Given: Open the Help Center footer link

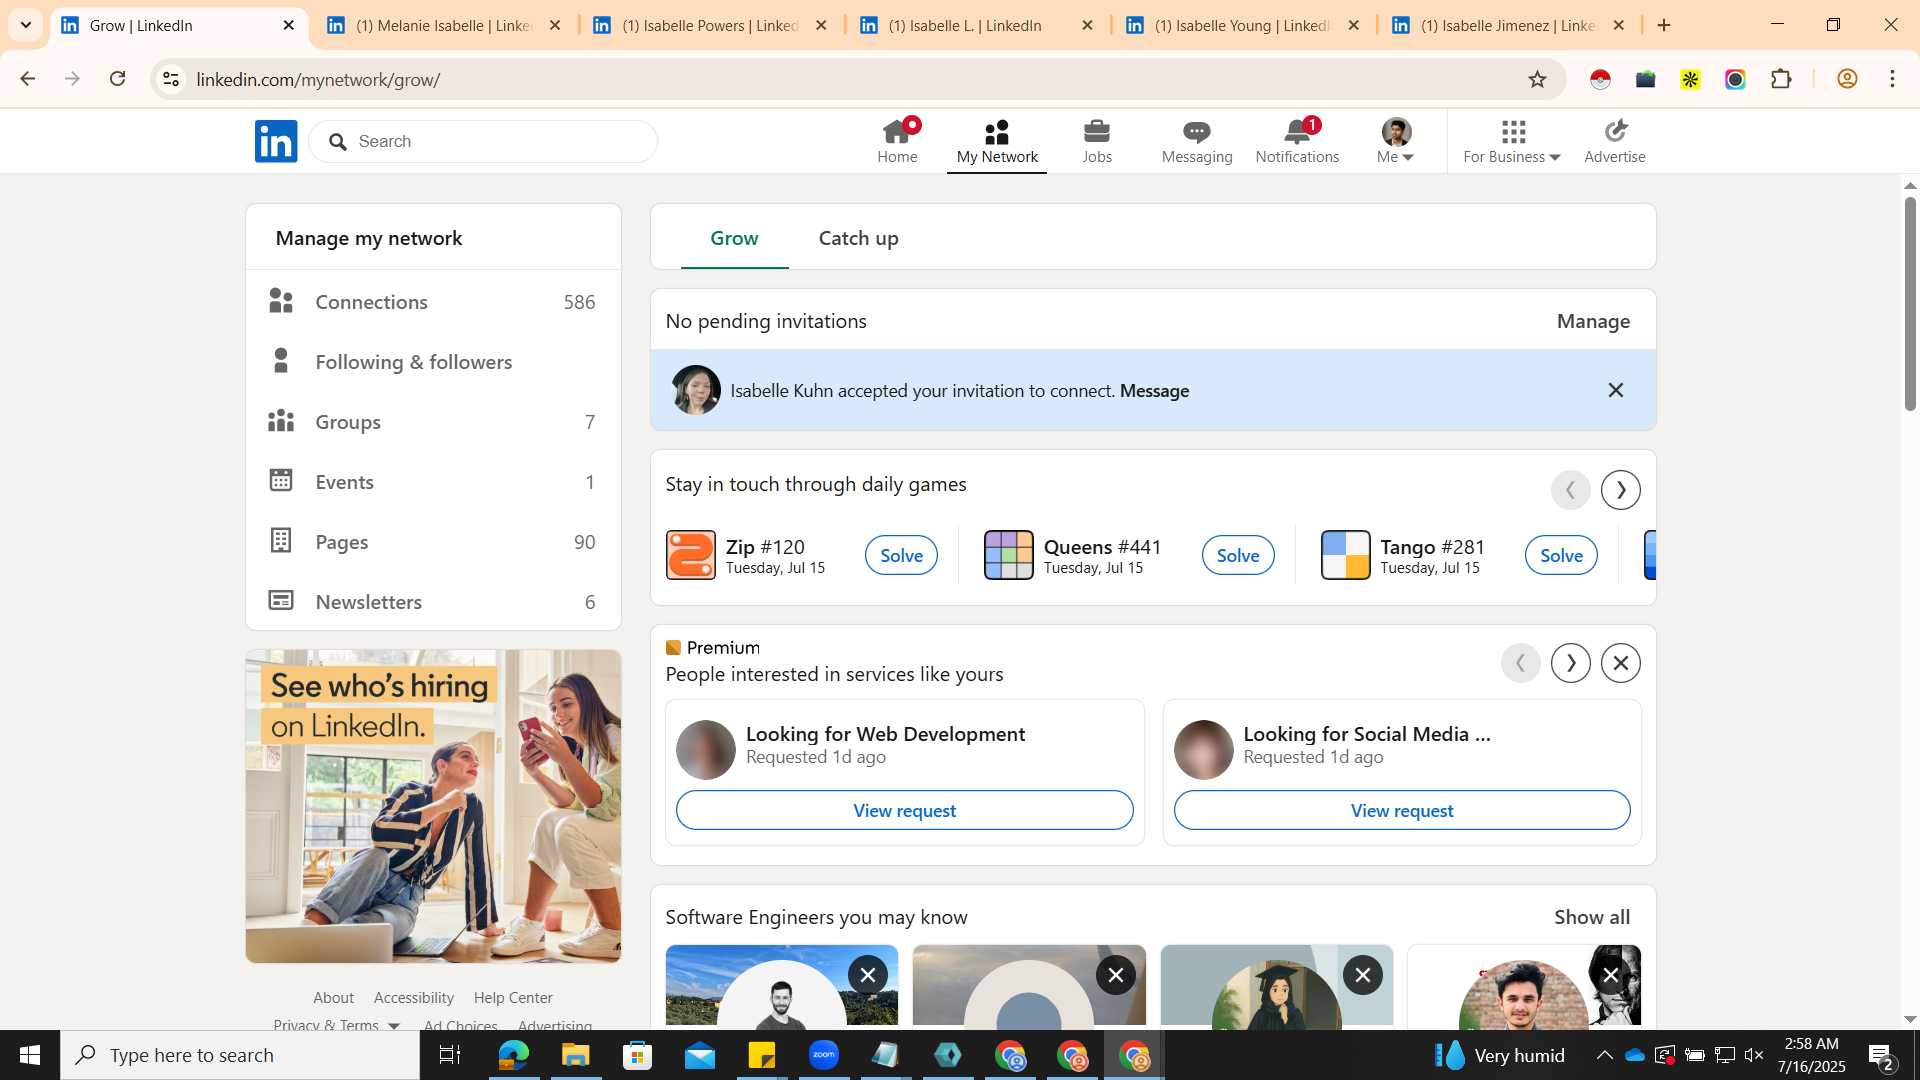Looking at the screenshot, I should [513, 997].
